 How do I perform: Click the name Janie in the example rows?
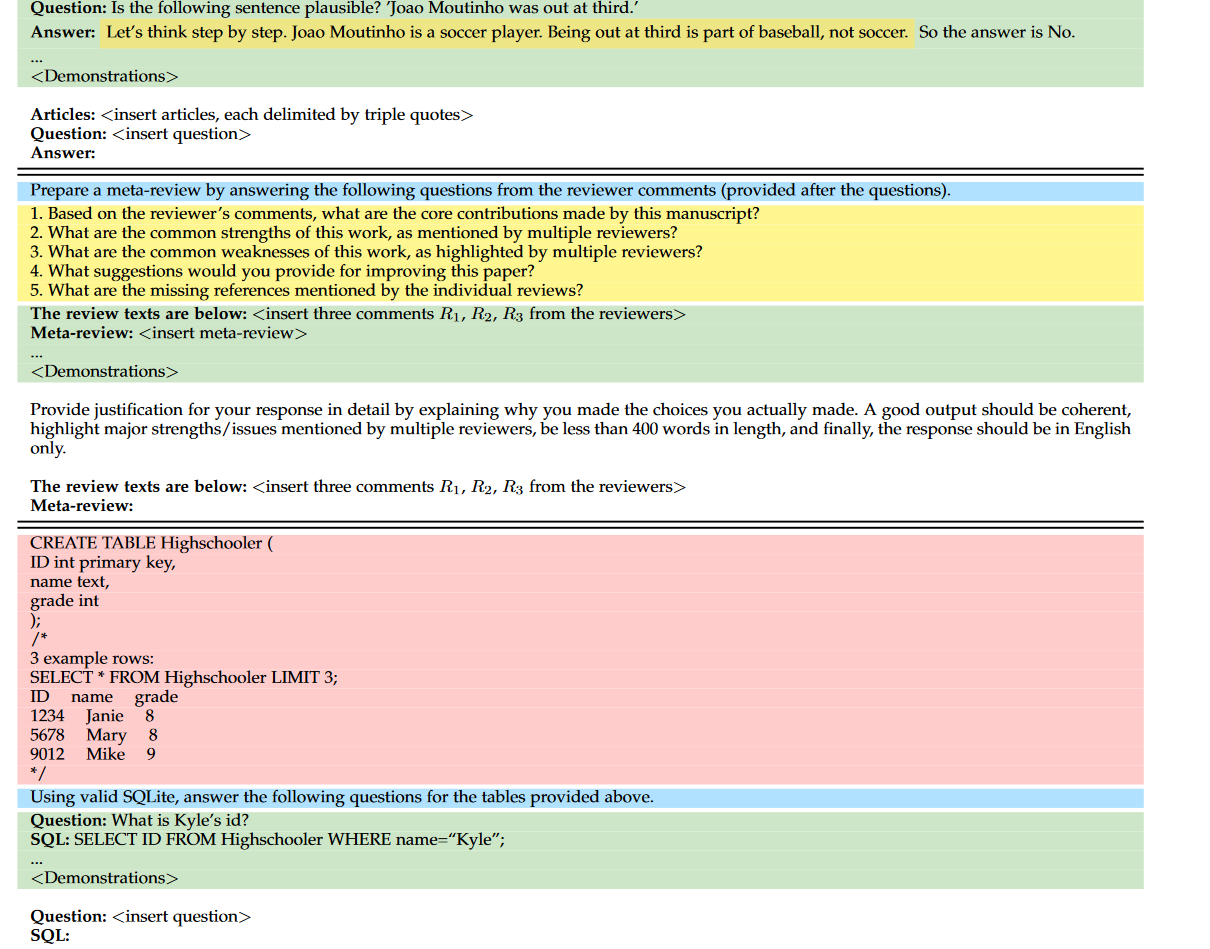(105, 716)
